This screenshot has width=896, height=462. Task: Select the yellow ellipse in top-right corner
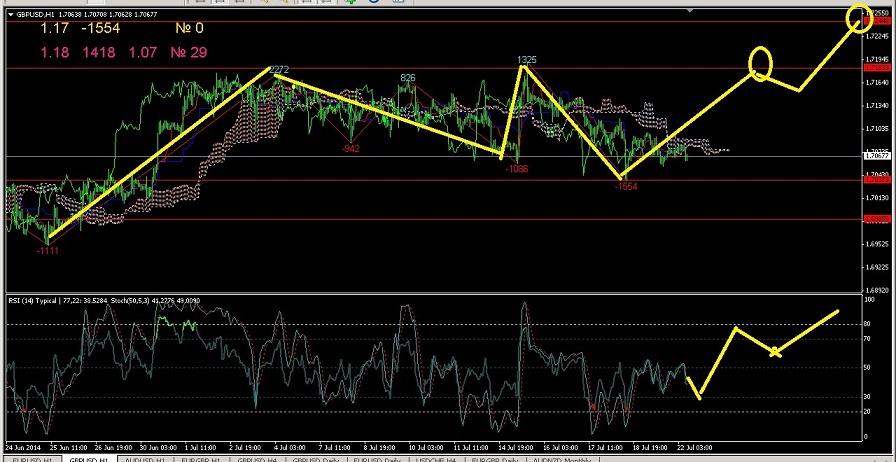[x=859, y=17]
